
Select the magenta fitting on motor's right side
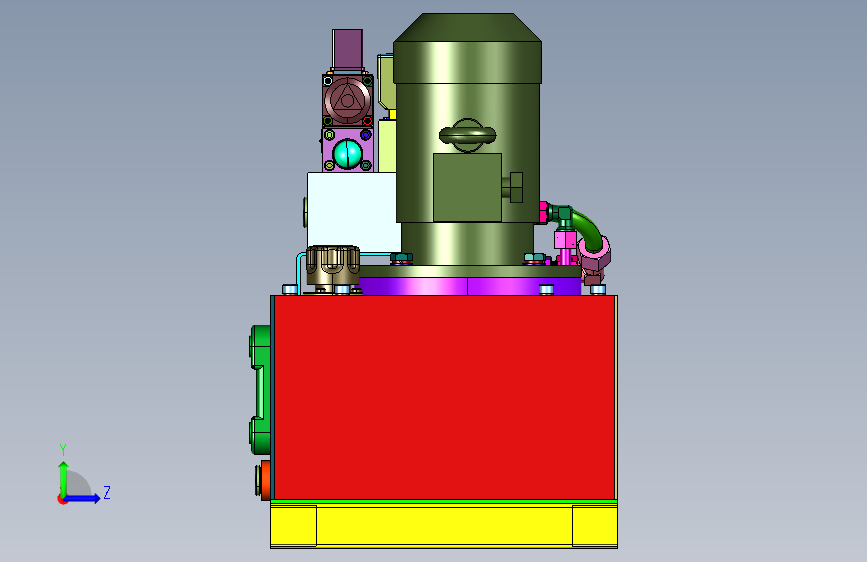coord(543,213)
